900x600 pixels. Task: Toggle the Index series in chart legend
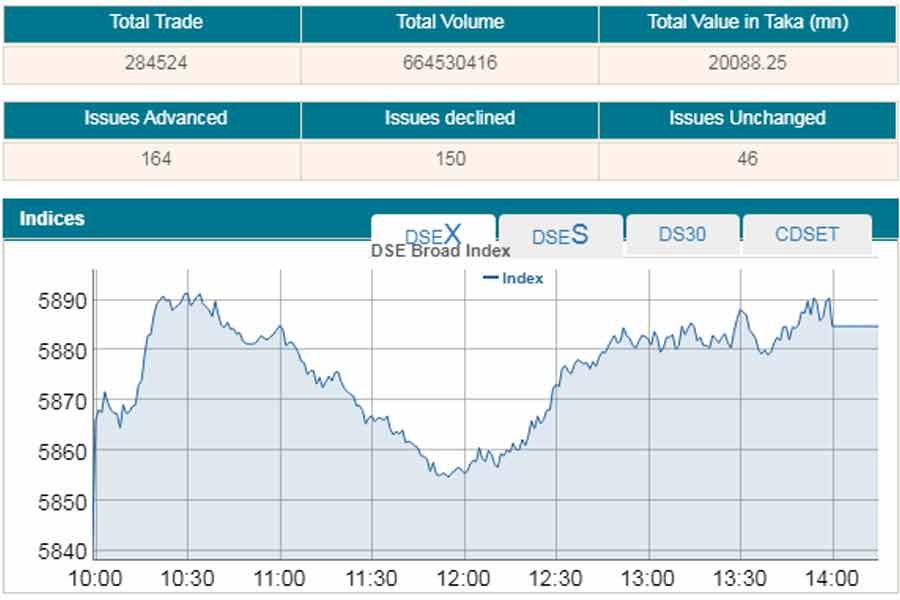(513, 278)
